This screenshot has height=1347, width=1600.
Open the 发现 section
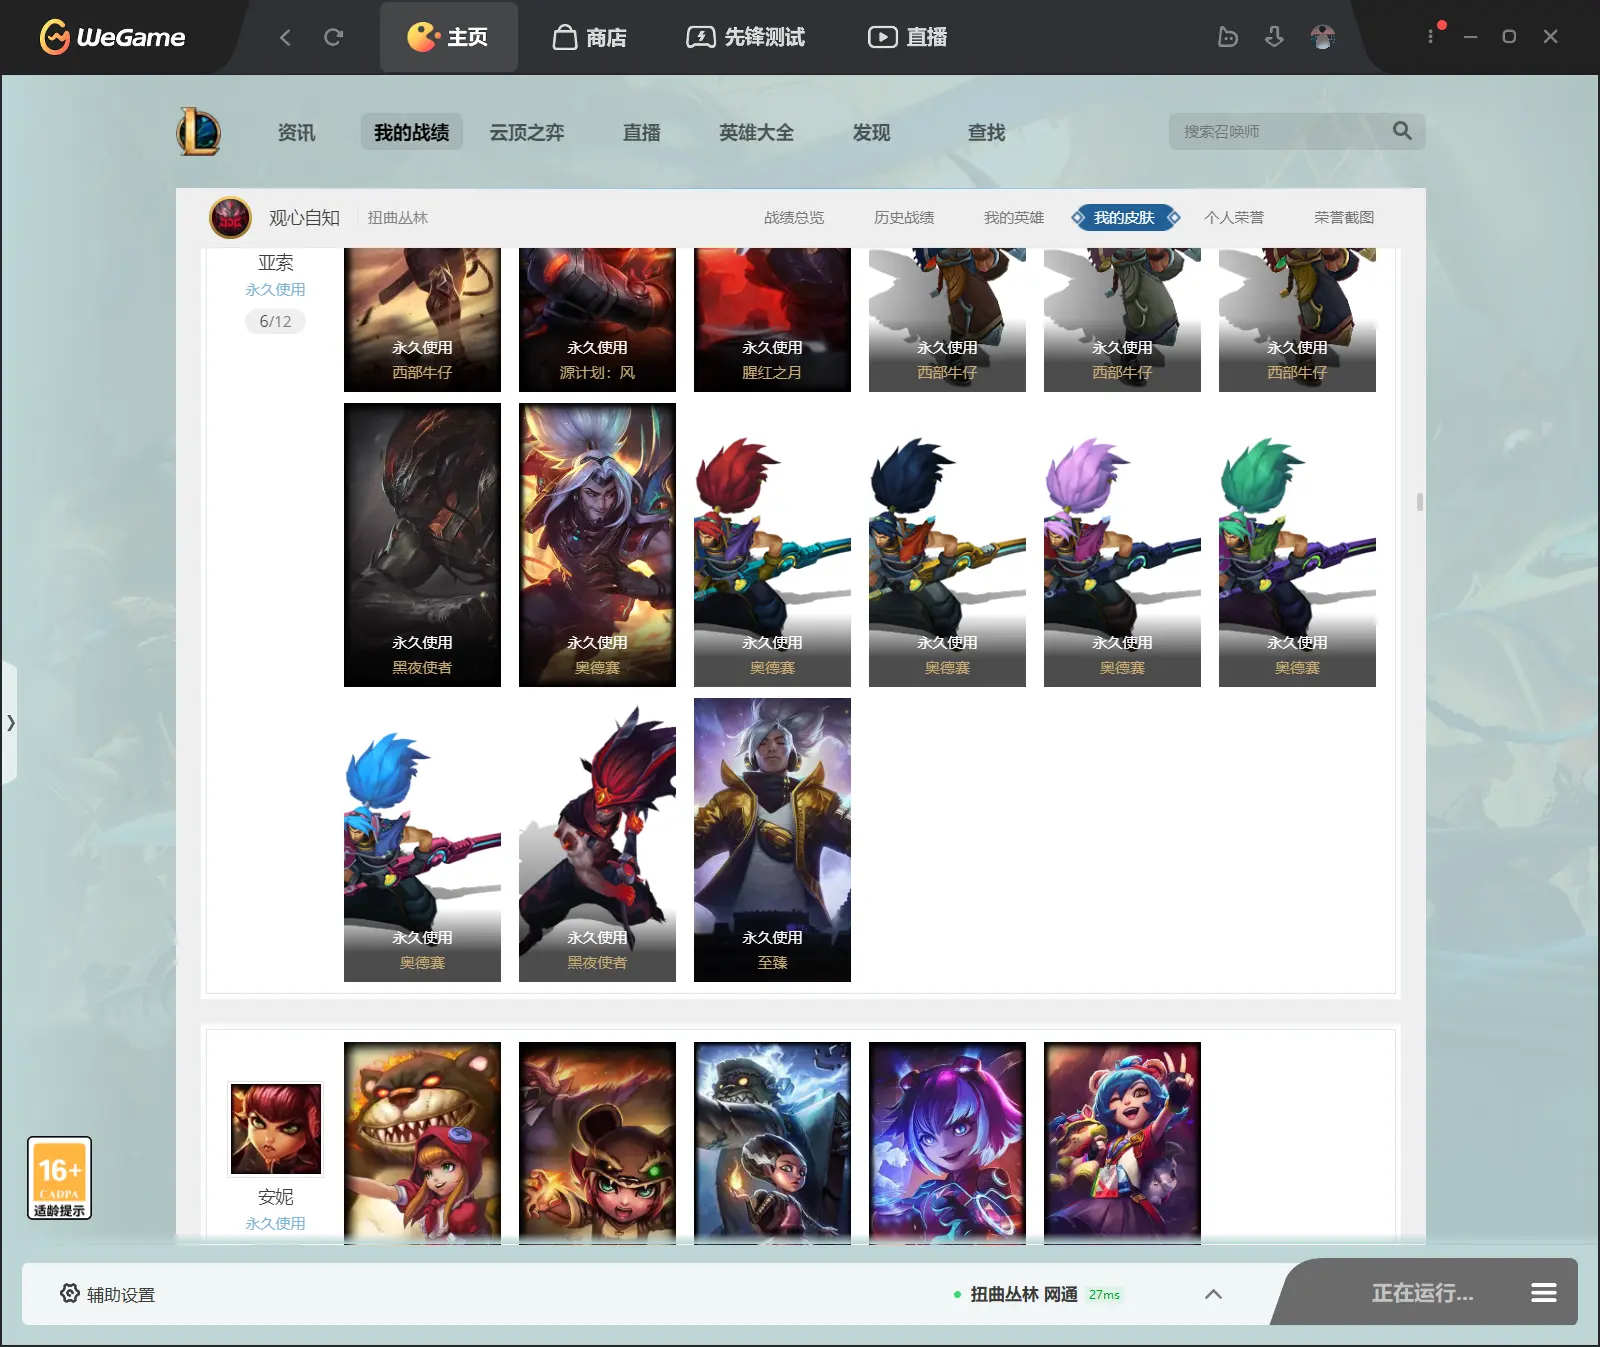pos(871,132)
